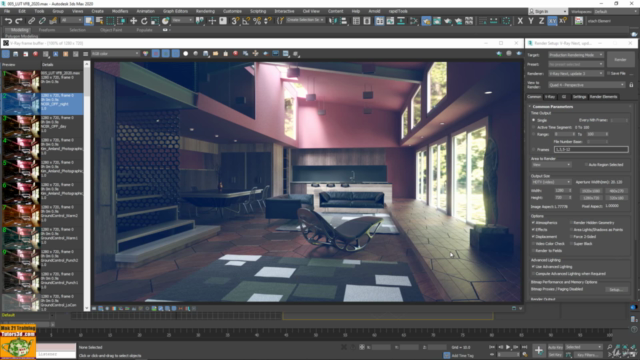Open the Mirror tool

333,21
